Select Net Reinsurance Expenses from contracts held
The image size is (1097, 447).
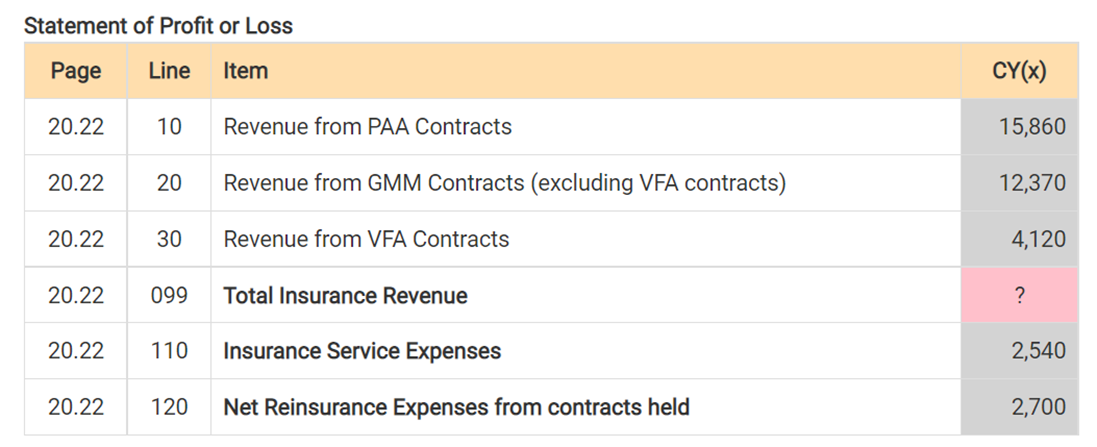pyautogui.click(x=456, y=406)
